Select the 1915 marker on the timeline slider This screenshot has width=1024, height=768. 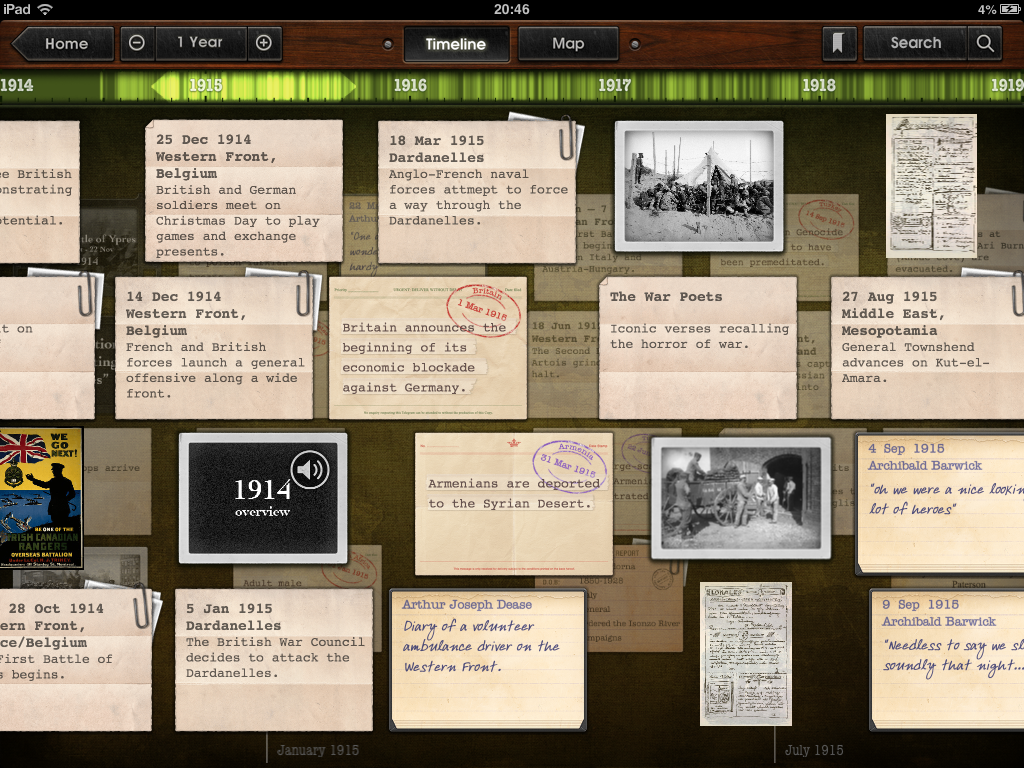point(205,86)
